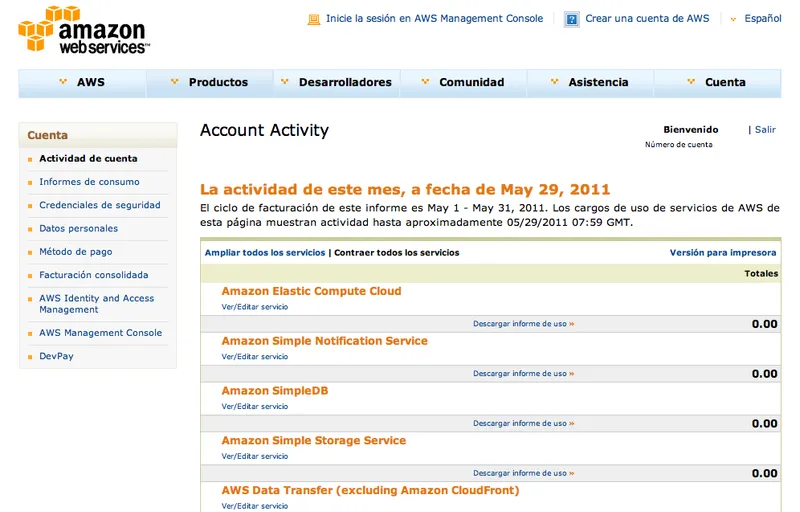Expand the AWS navigation menu
The image size is (800, 512).
tap(82, 82)
